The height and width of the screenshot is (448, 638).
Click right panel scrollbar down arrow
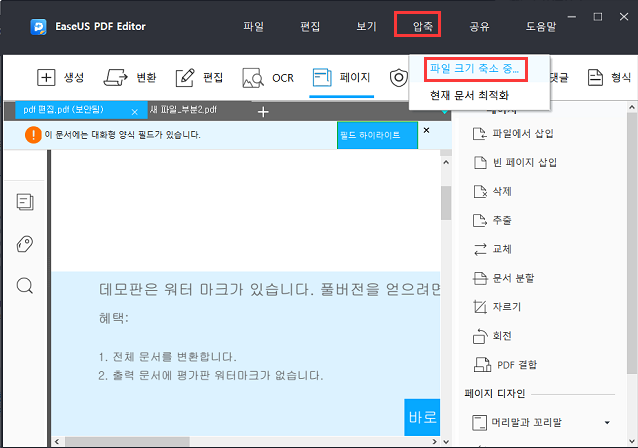click(x=632, y=441)
